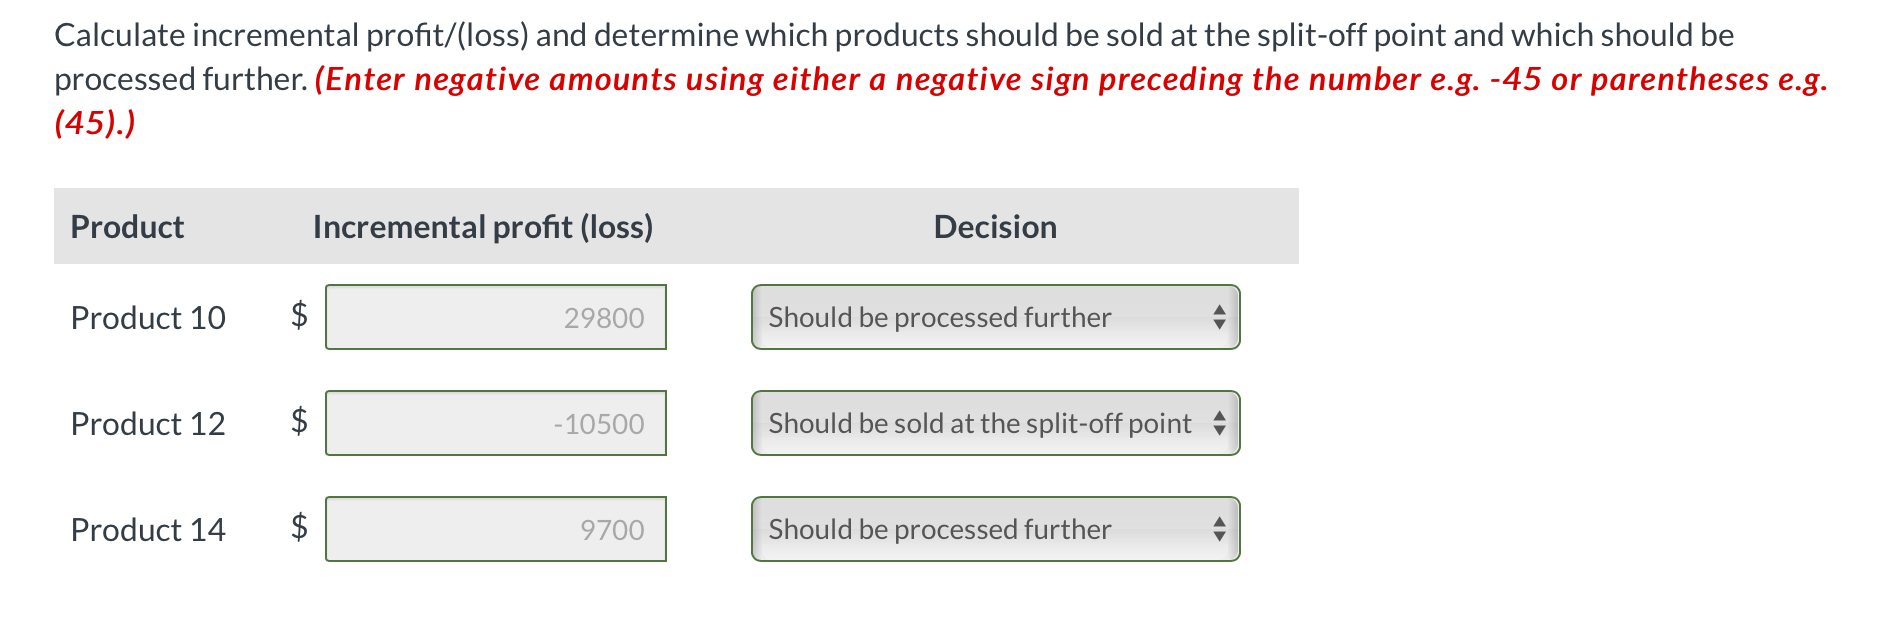Click the dollar sign beside Product 10
Screen dimensions: 1880x624
coord(297,317)
